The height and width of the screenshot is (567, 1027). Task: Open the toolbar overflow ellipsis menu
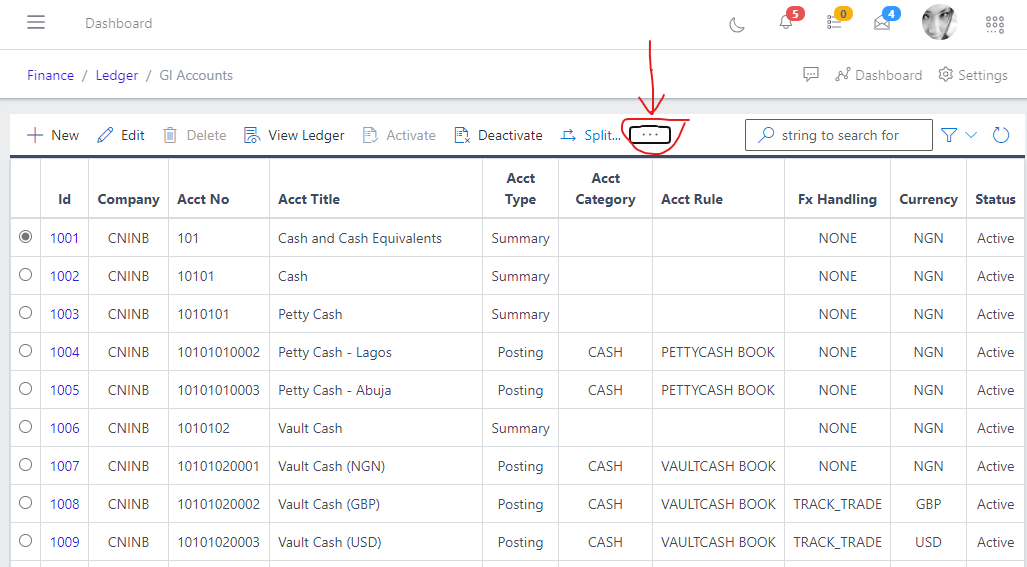pos(650,135)
